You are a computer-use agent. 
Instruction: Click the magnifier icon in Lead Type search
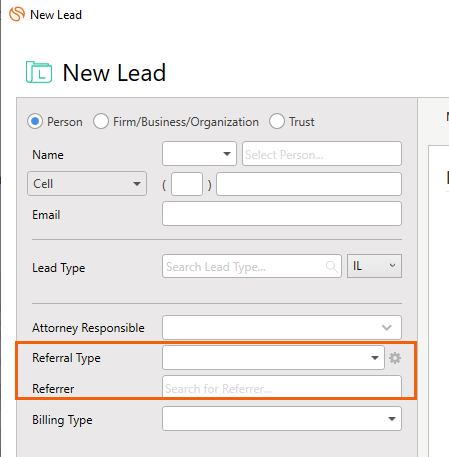click(331, 266)
